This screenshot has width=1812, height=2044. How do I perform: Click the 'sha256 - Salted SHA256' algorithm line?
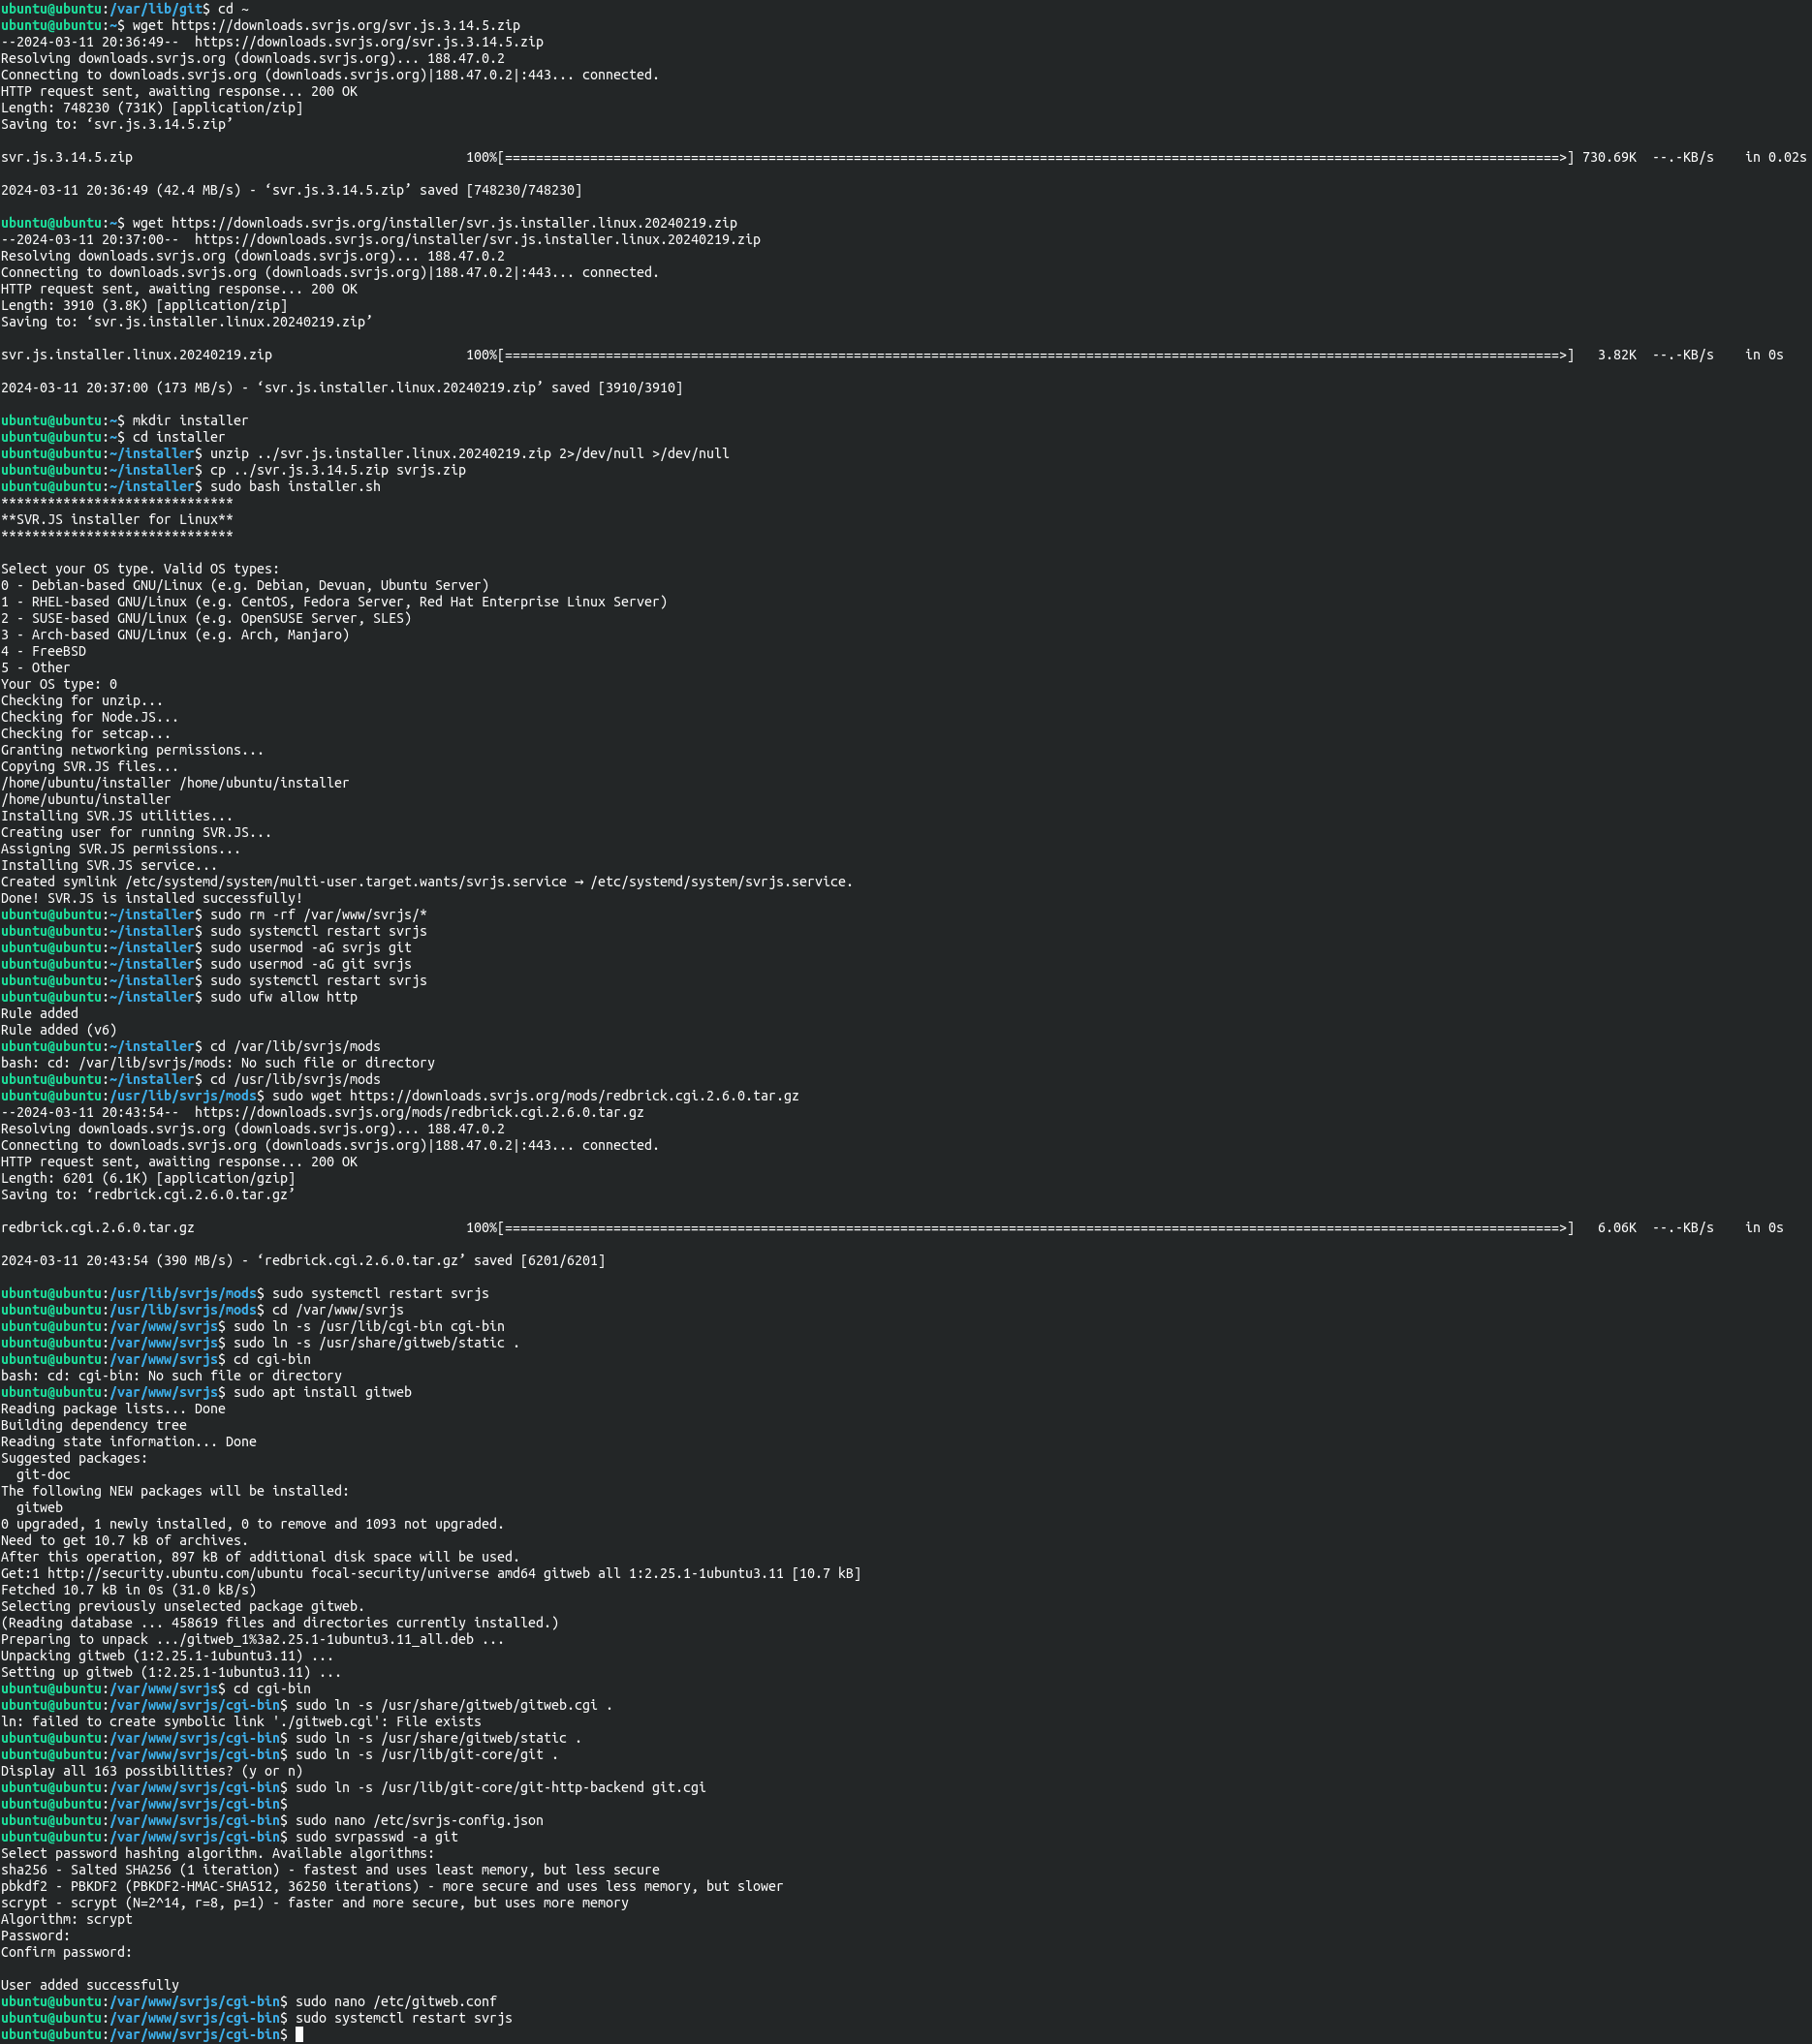tap(331, 1870)
